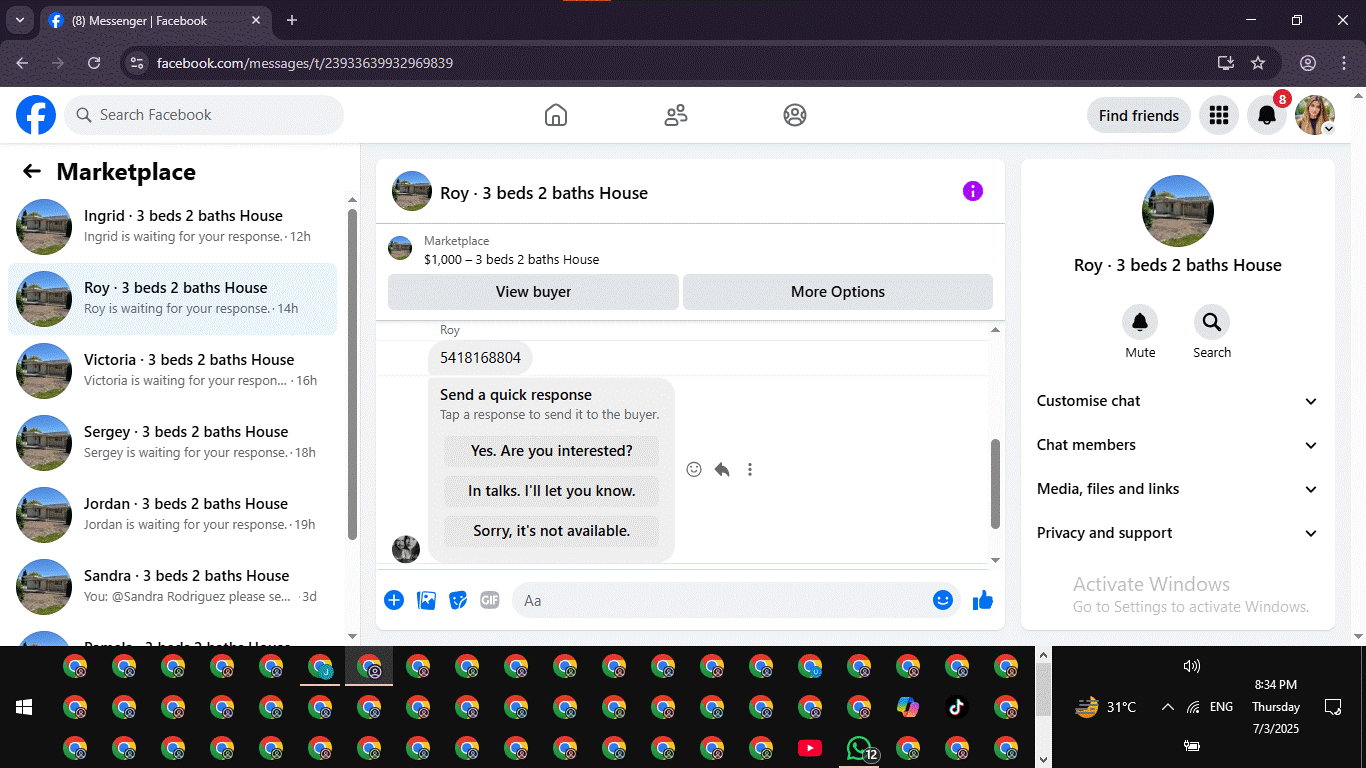This screenshot has width=1366, height=768.
Task: Click the listing thumbnail in Marketplace banner
Action: (x=400, y=248)
